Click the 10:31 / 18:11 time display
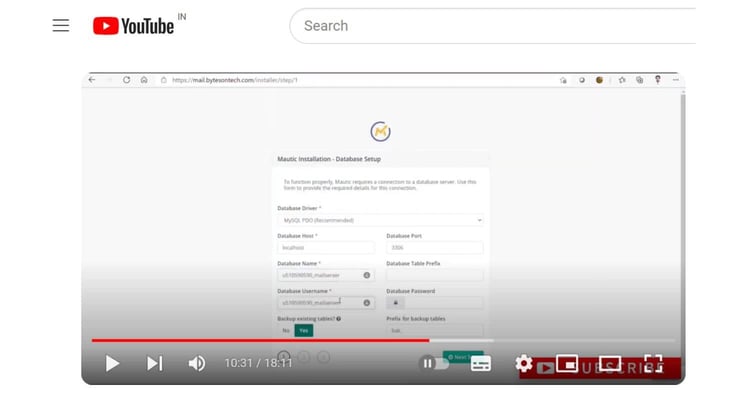Screen dimensions: 736x400 point(258,363)
